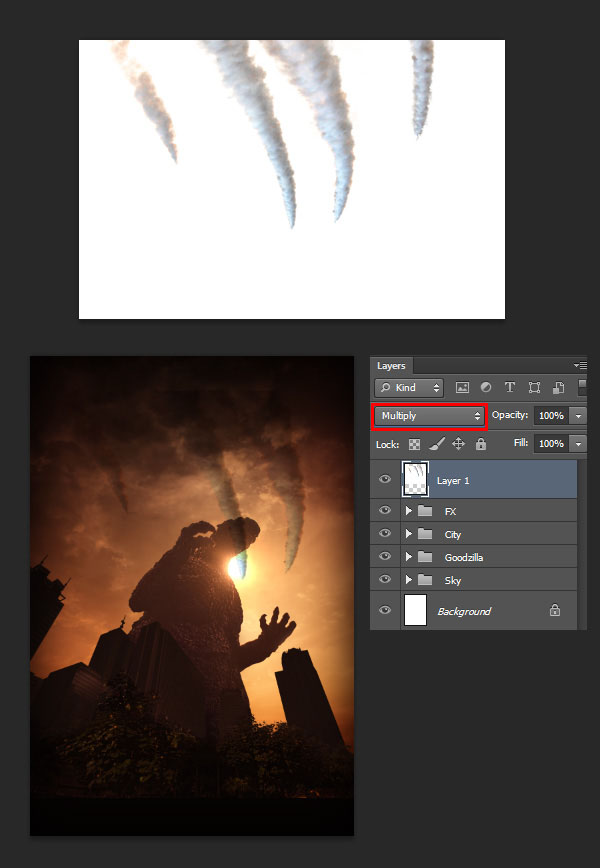Toggle lock image pixels brush icon
The width and height of the screenshot is (600, 868).
[436, 444]
